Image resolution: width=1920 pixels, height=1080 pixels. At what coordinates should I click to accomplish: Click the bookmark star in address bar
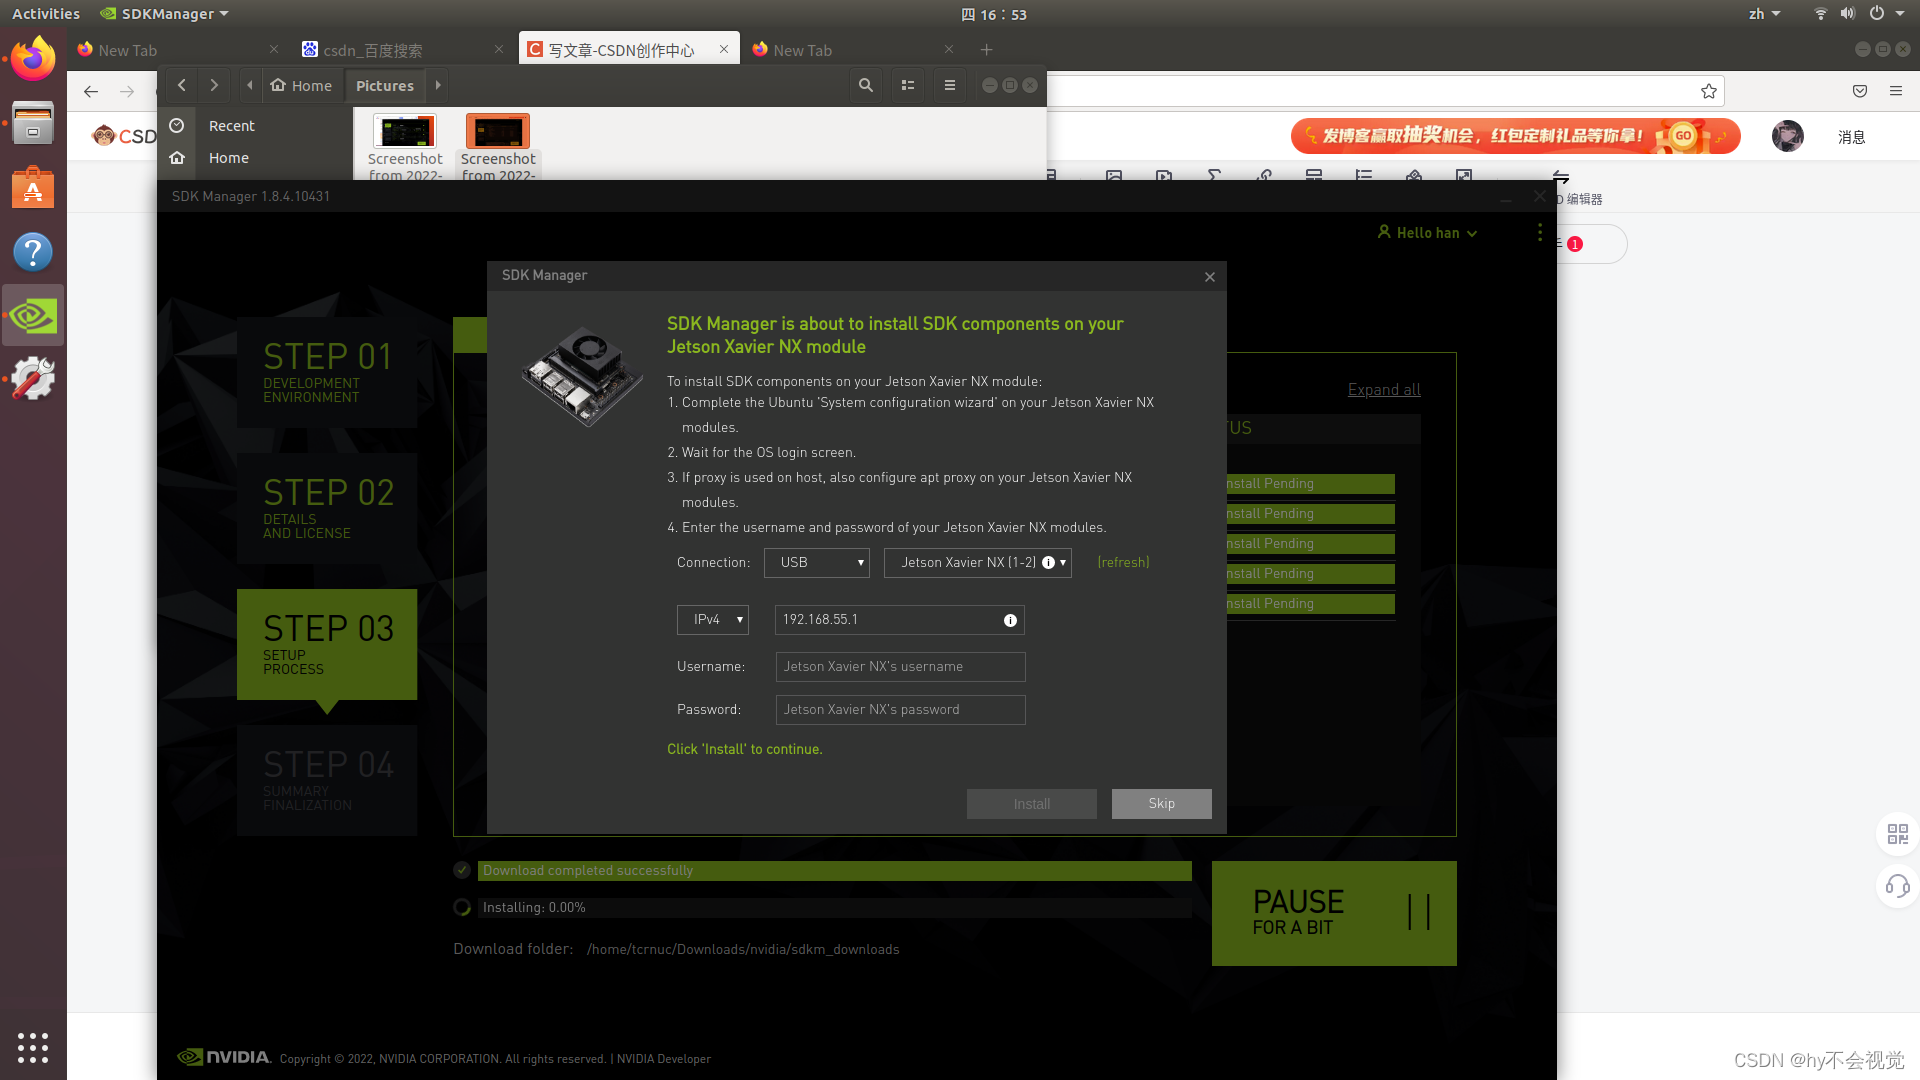point(1709,92)
